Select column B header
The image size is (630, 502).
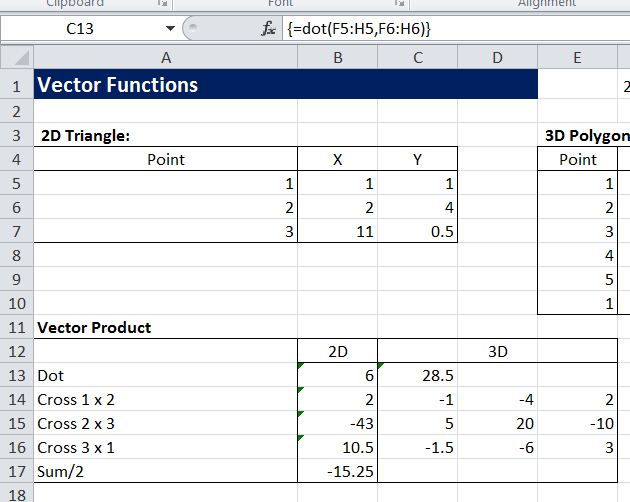point(337,59)
